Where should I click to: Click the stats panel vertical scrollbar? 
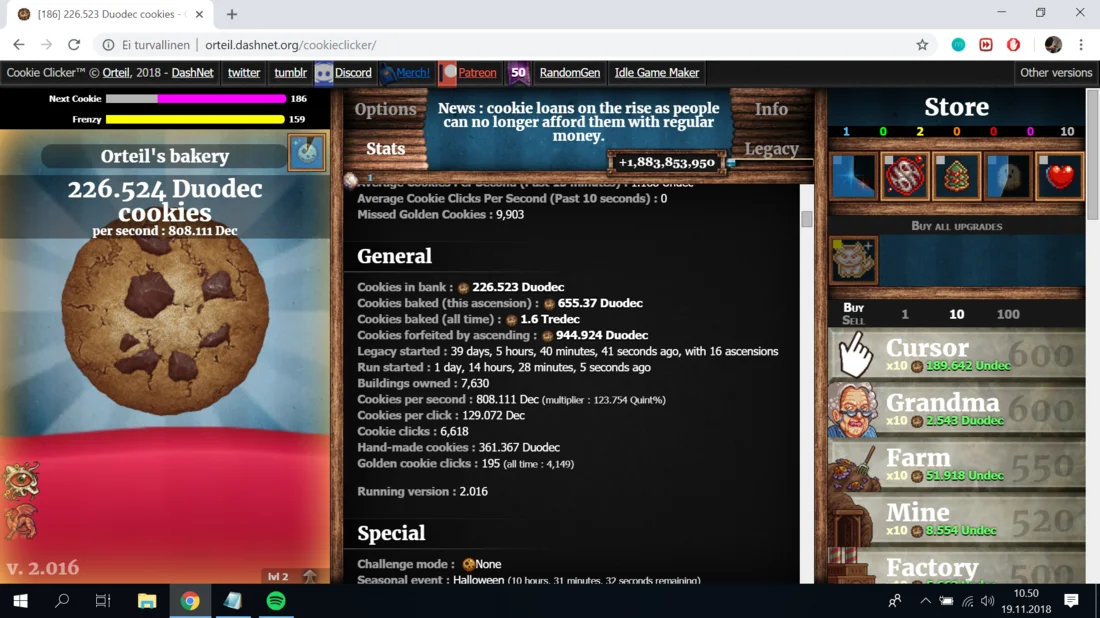tap(806, 219)
